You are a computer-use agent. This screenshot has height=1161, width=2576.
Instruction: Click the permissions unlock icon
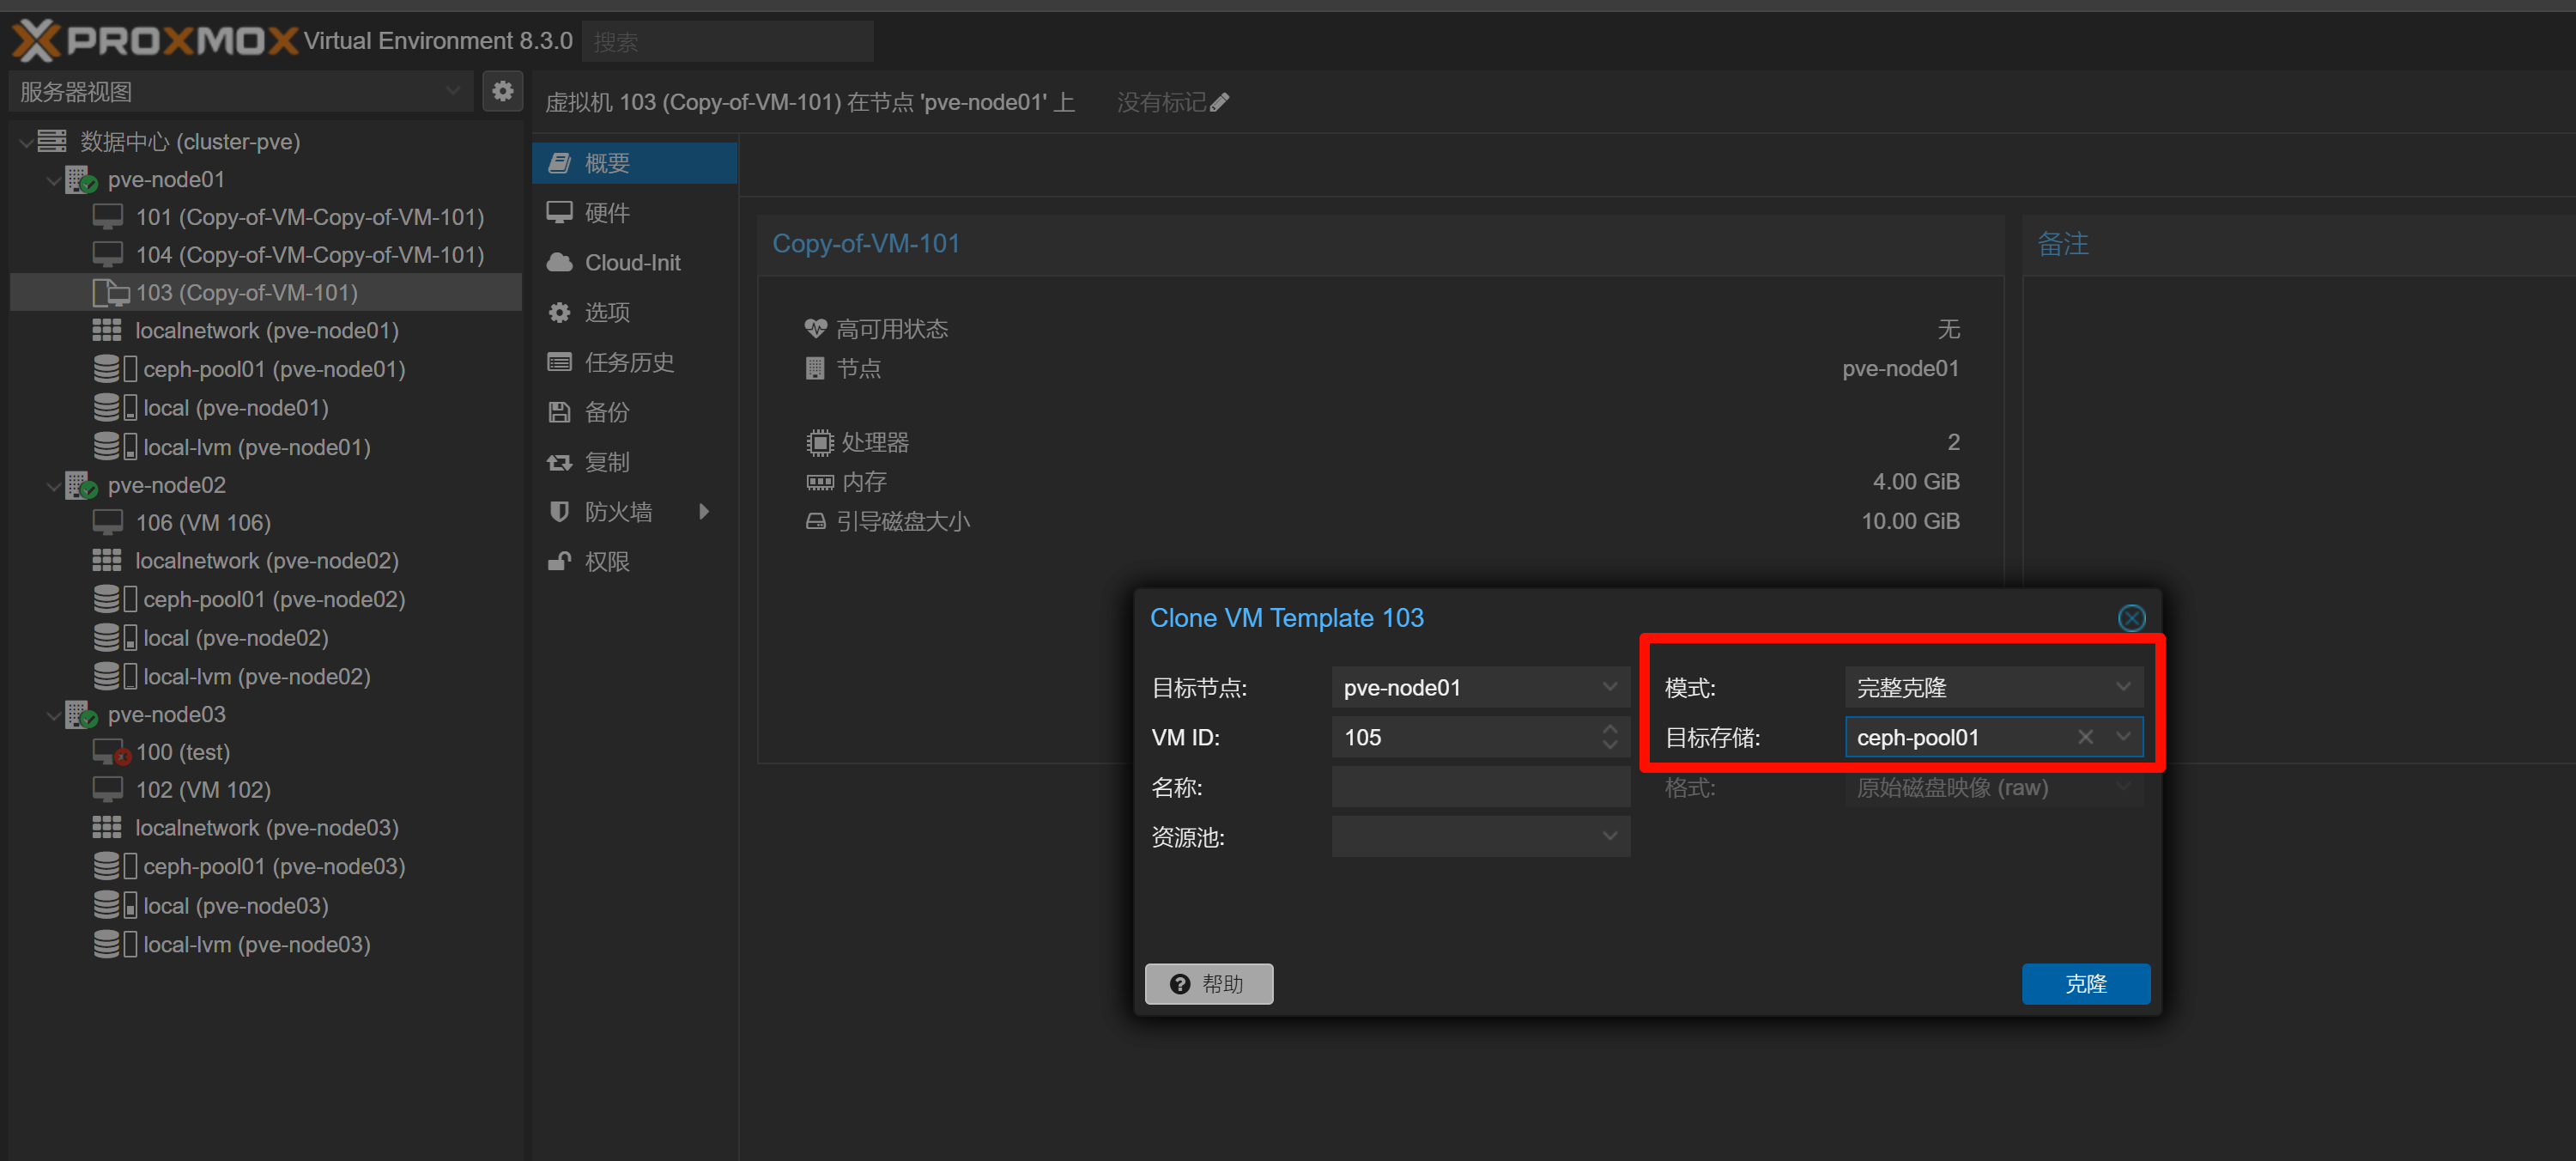[560, 561]
